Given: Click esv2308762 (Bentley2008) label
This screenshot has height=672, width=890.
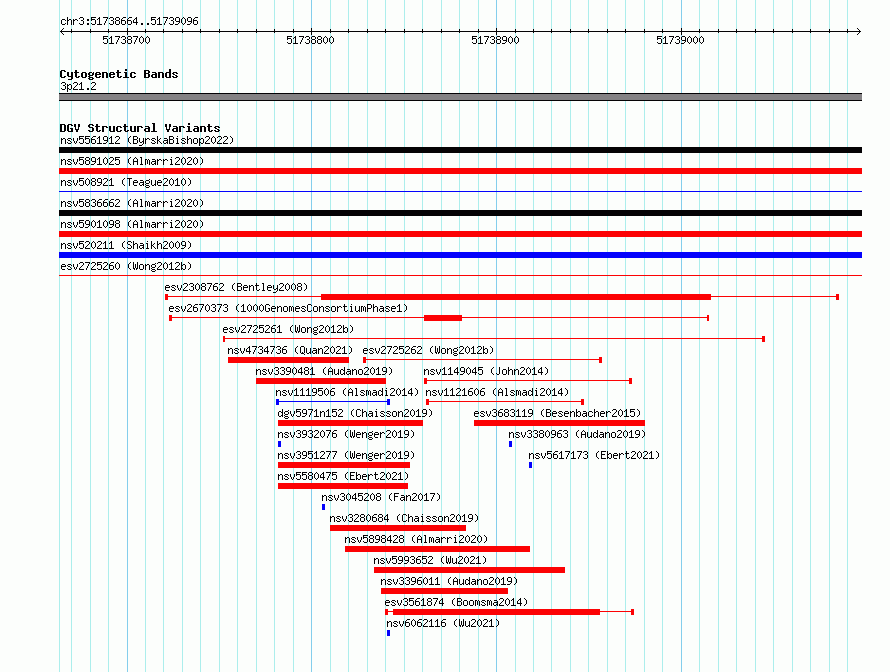Looking at the screenshot, I should tap(236, 287).
